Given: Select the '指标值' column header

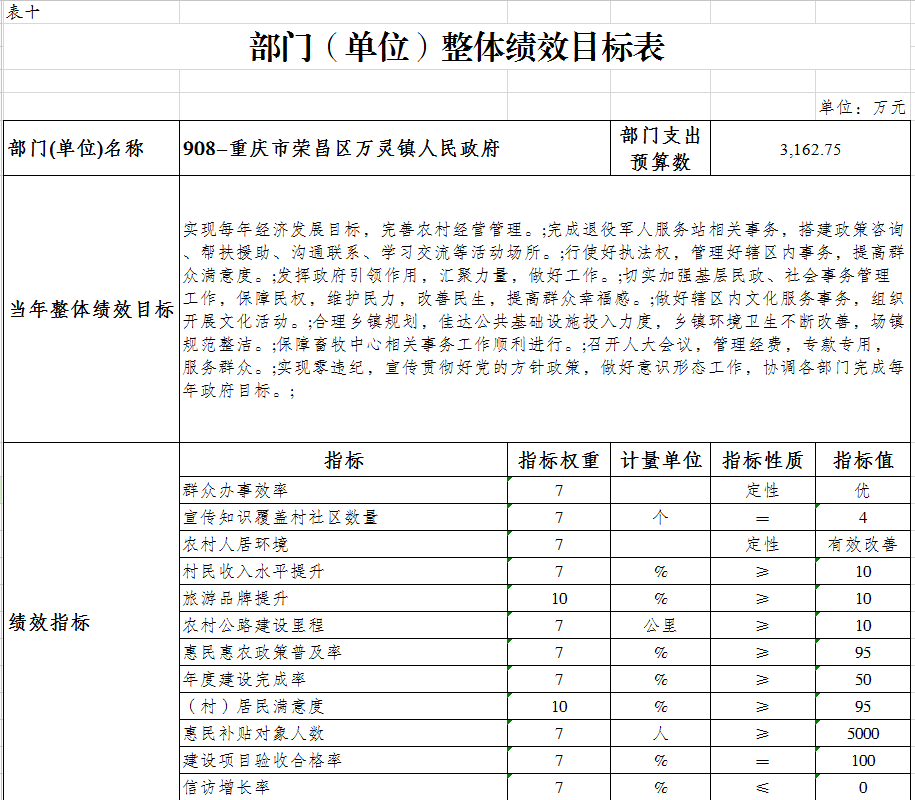Looking at the screenshot, I should click(862, 460).
